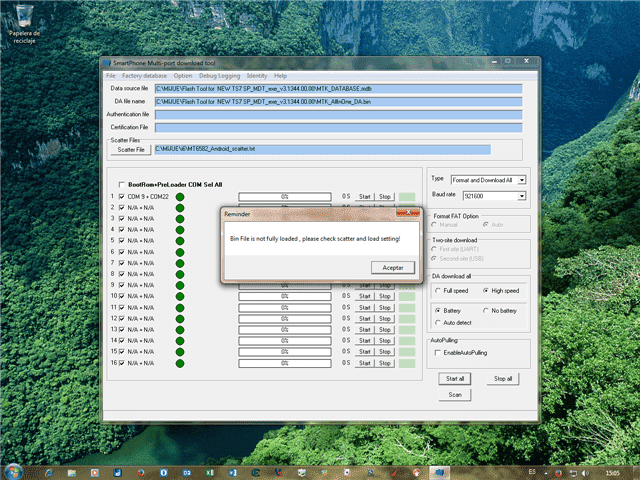Screen dimensions: 640x480
Task: Click Start button for port 1
Action: [364, 197]
